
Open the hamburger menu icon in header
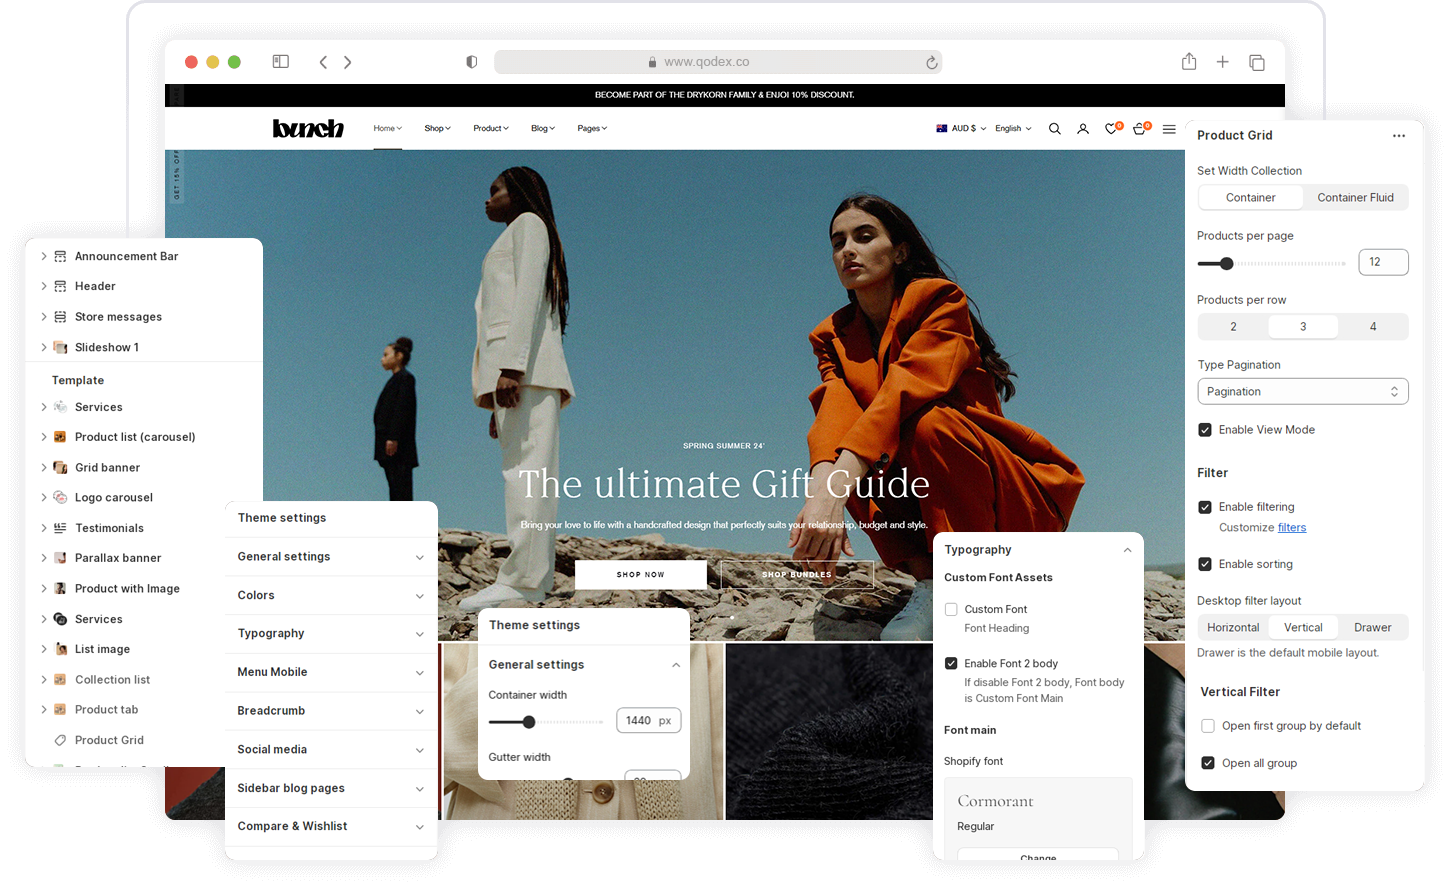(1169, 129)
